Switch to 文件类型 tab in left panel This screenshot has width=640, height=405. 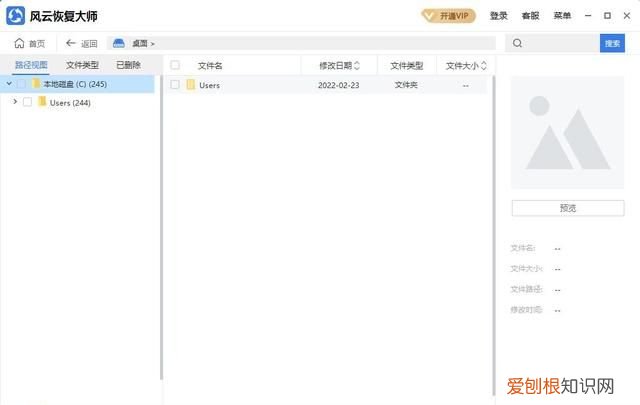point(82,65)
